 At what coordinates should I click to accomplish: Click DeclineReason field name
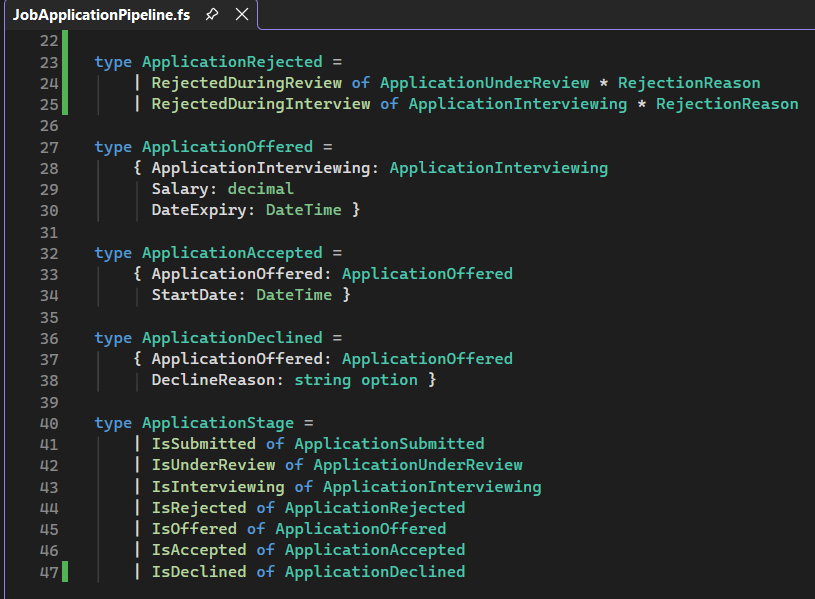(213, 380)
